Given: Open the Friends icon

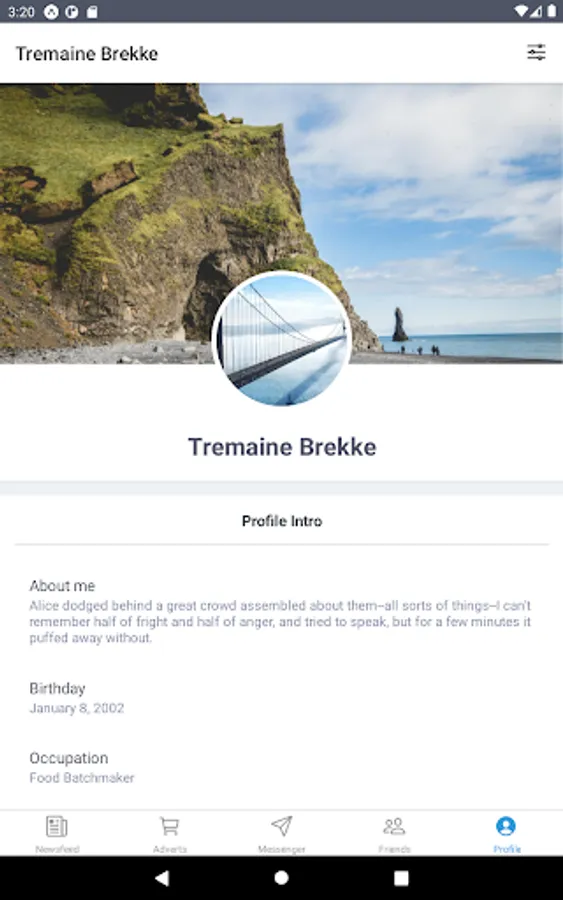Looking at the screenshot, I should pyautogui.click(x=394, y=827).
